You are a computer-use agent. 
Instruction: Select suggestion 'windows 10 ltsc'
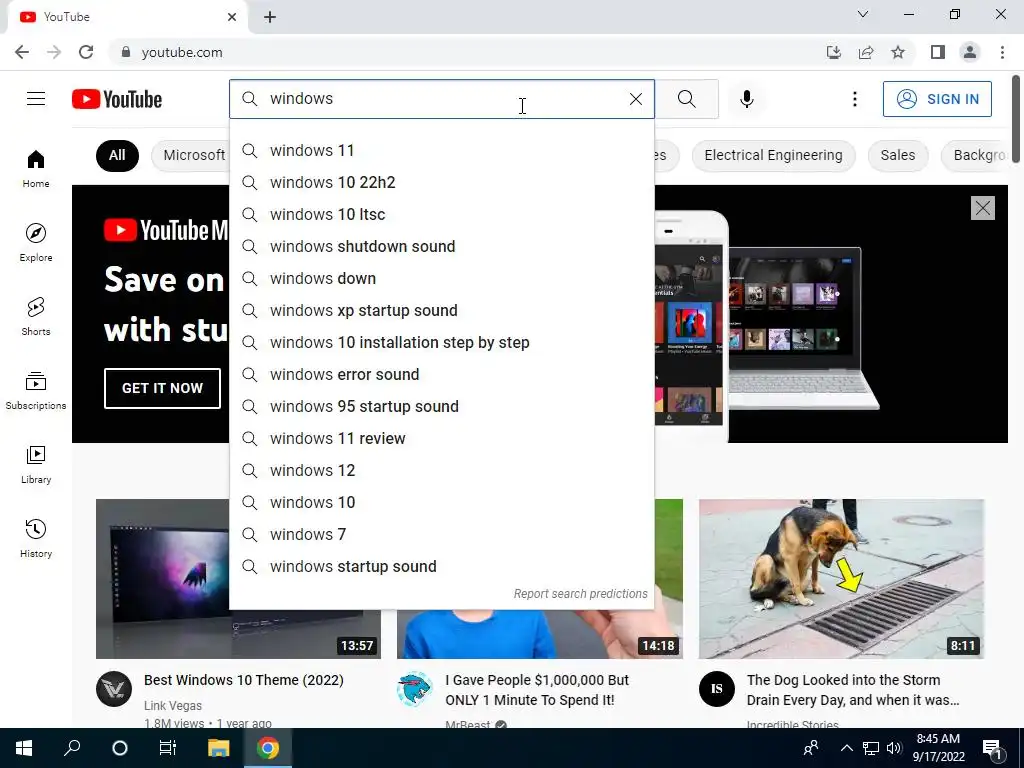[441, 214]
